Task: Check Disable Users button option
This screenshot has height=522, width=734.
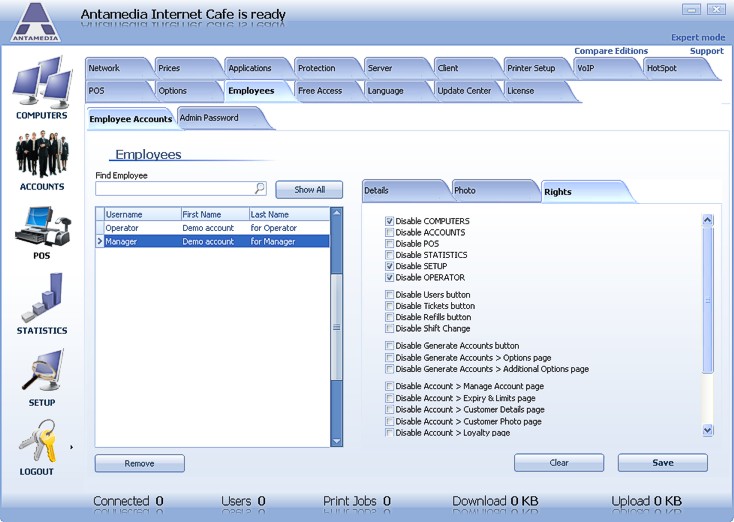Action: [389, 294]
